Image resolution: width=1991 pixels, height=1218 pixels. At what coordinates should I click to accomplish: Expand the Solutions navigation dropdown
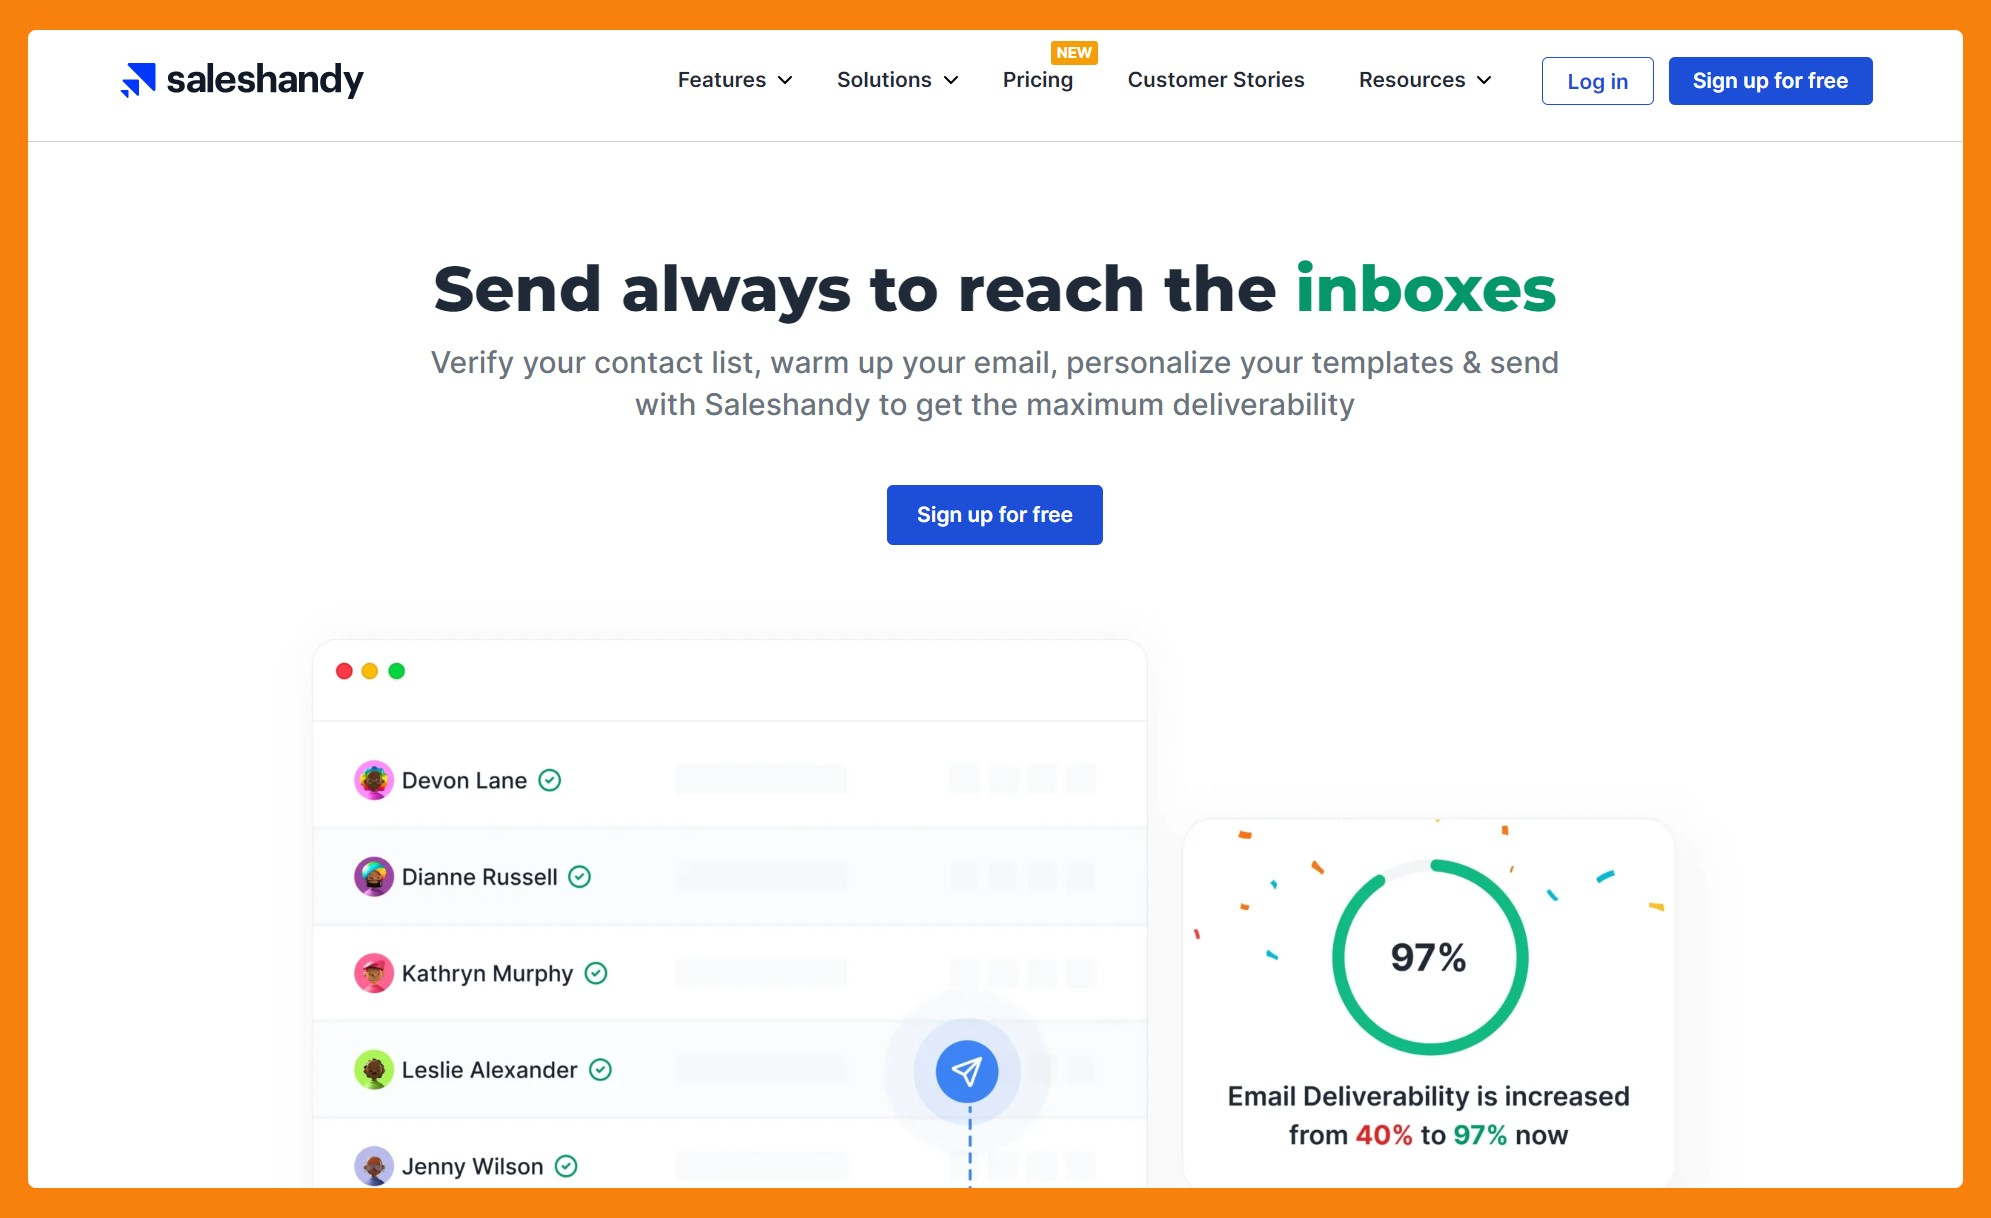click(897, 80)
